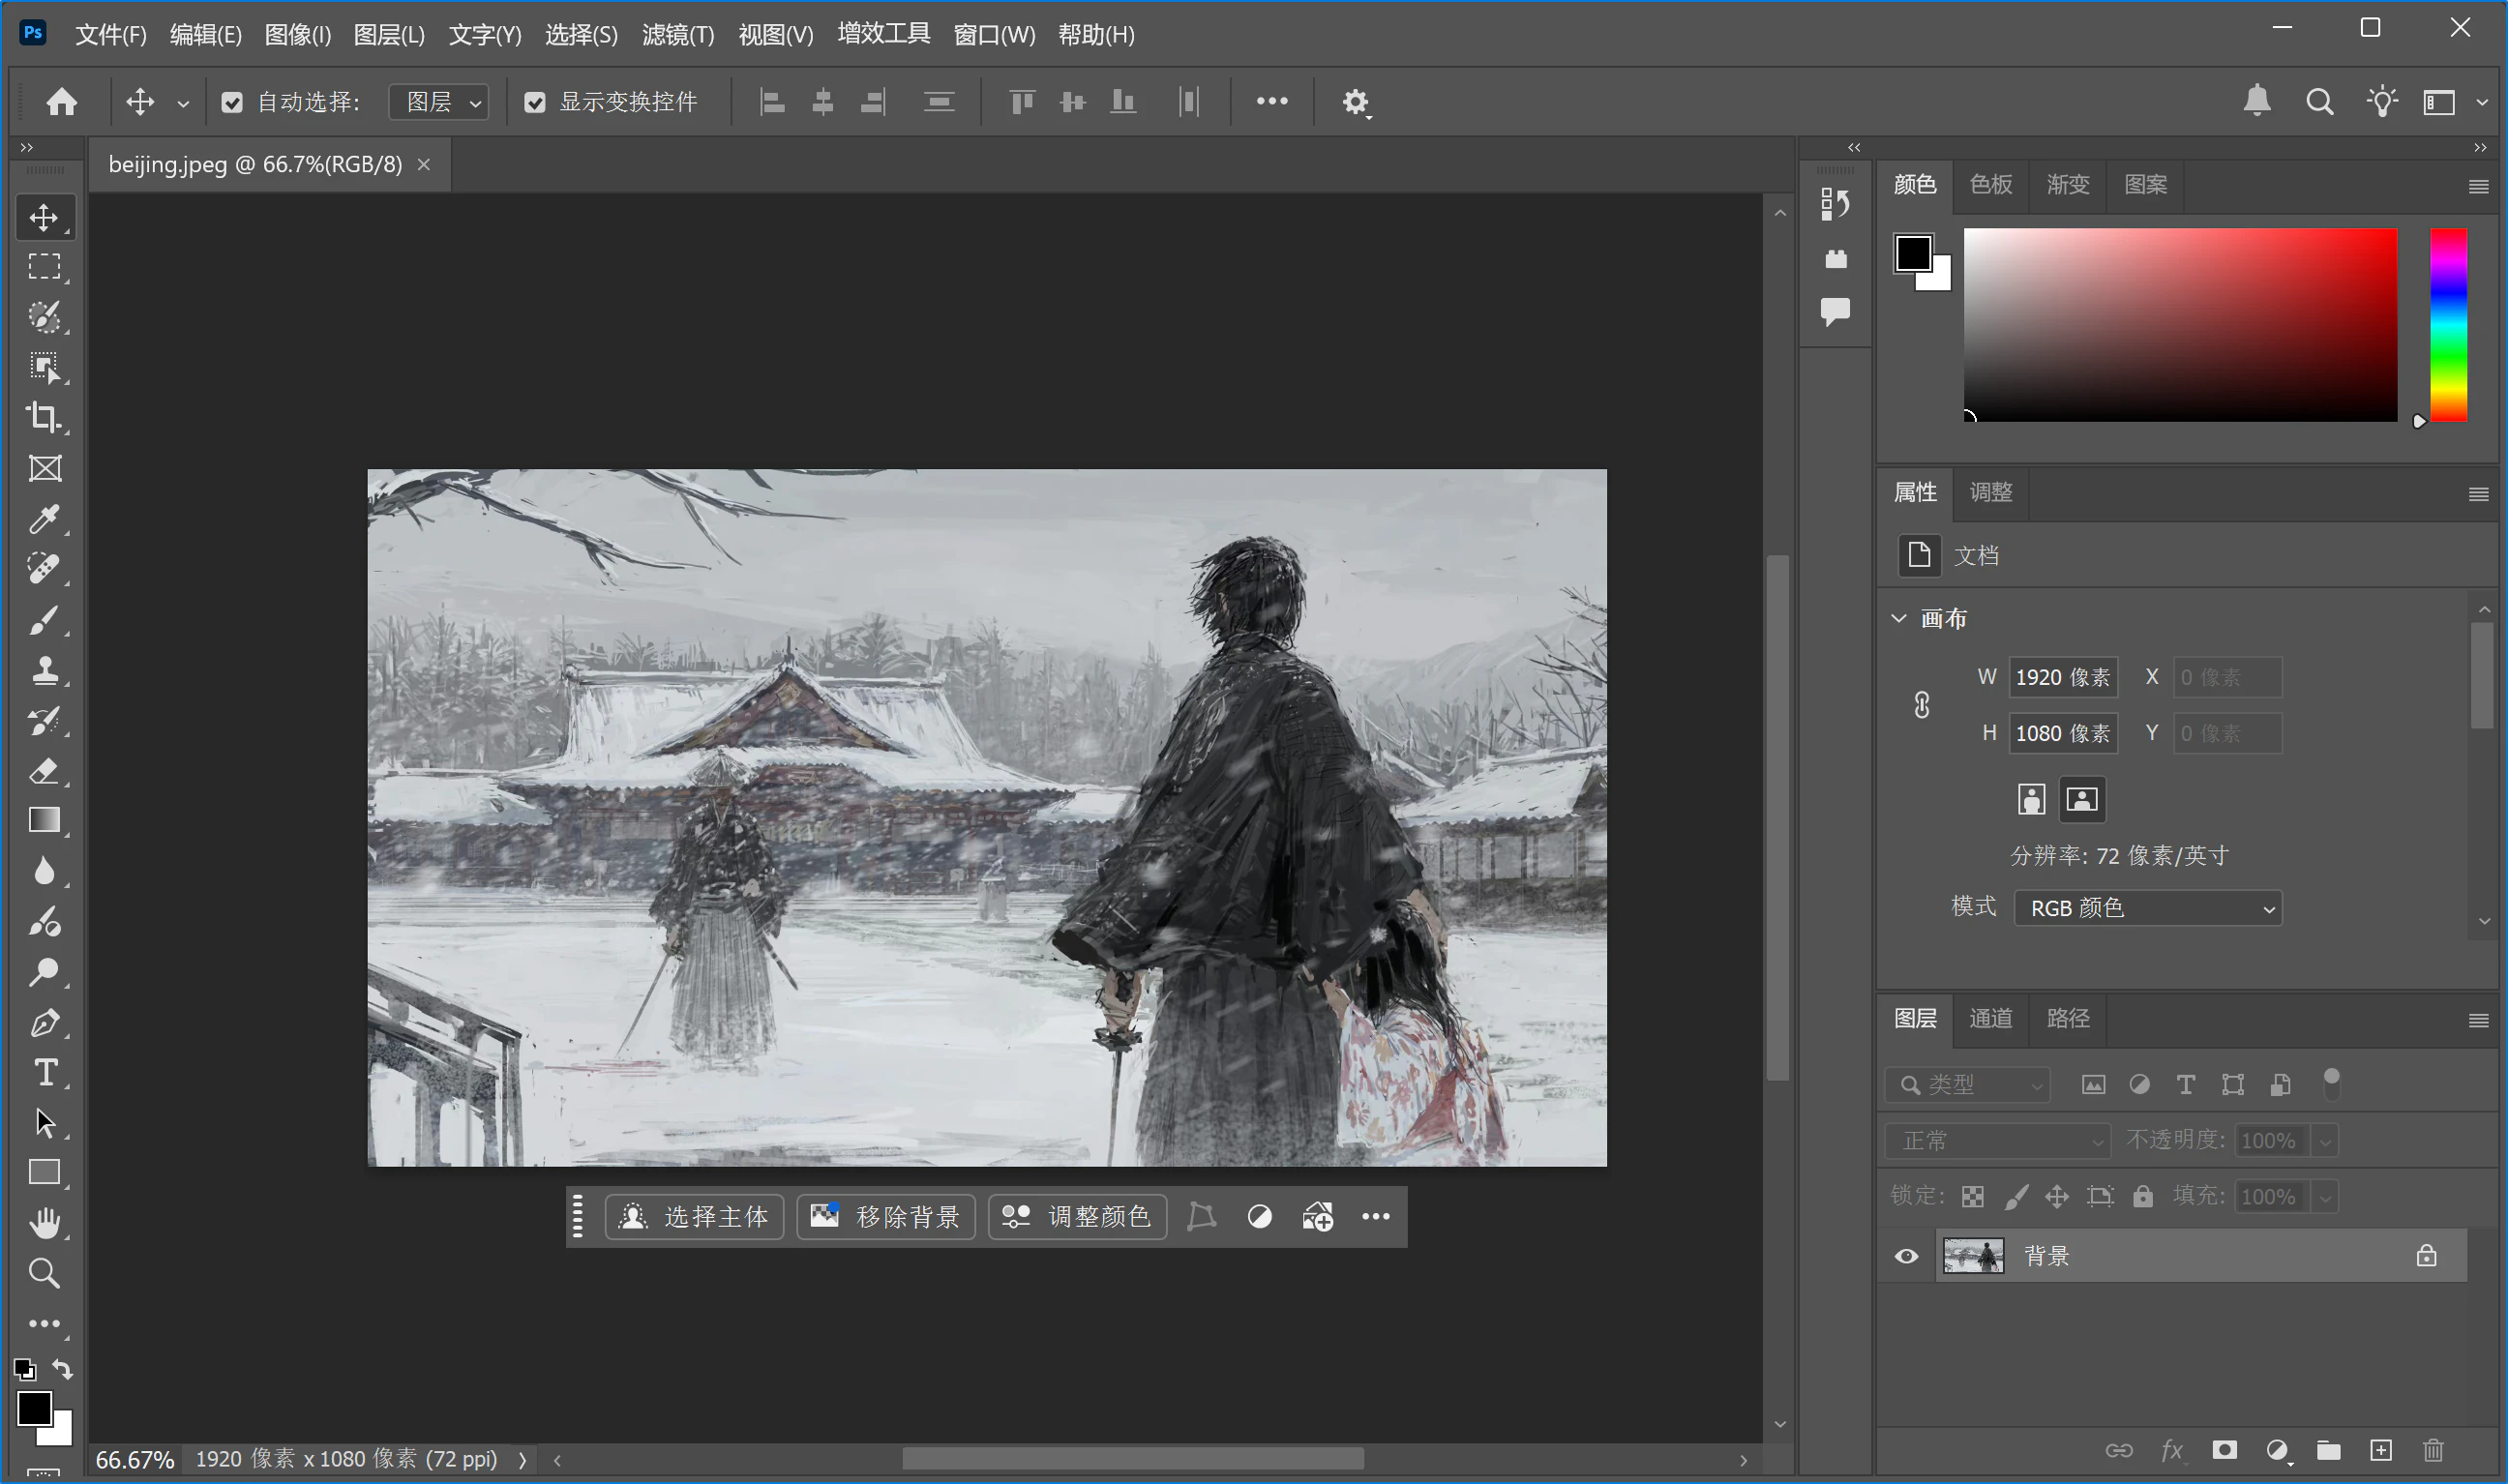
Task: Disable 显示变换控件 checkbox
Action: (535, 102)
